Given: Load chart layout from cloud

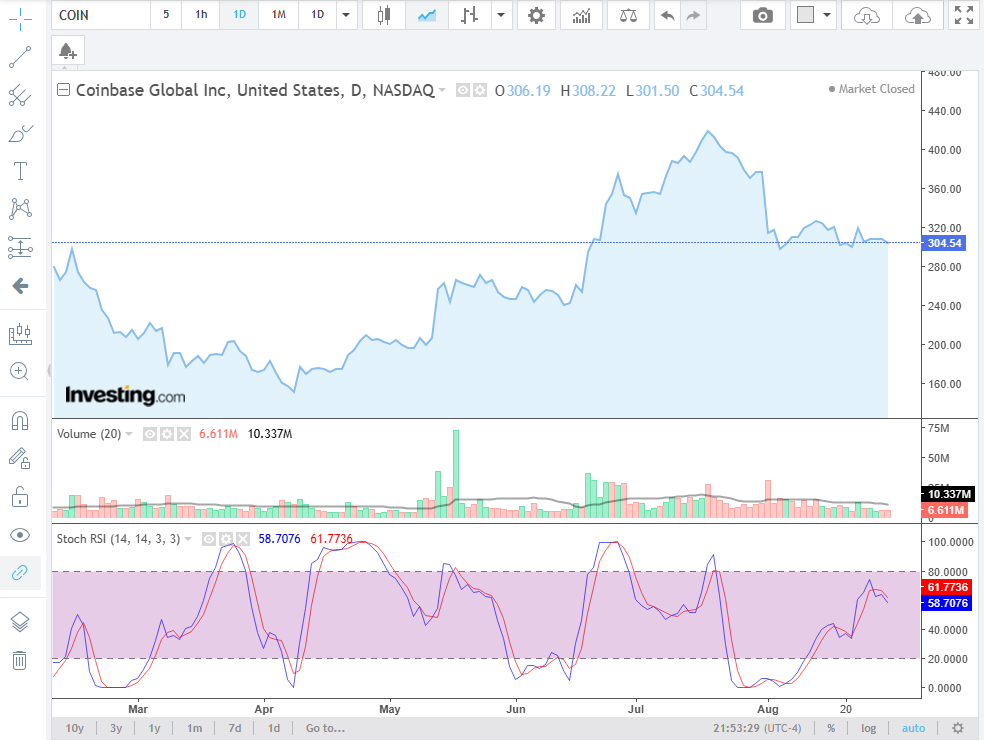Looking at the screenshot, I should [866, 15].
